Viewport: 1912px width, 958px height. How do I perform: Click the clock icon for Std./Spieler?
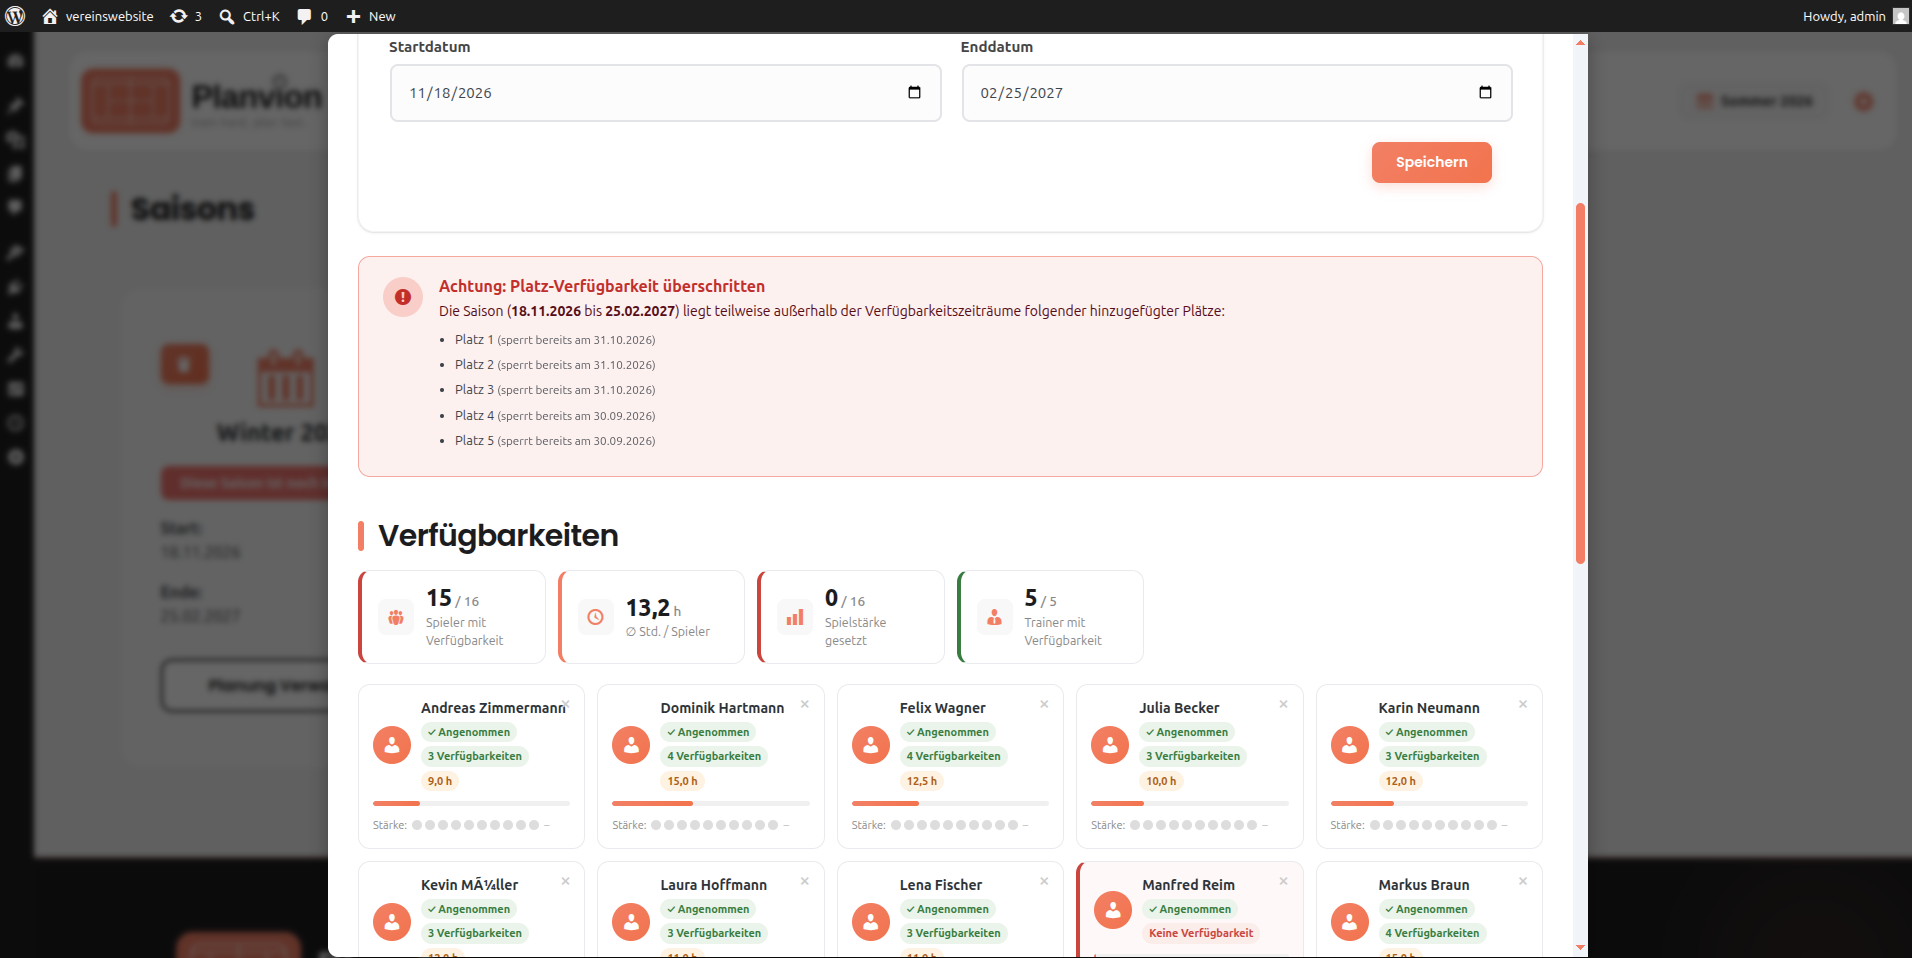pos(595,617)
